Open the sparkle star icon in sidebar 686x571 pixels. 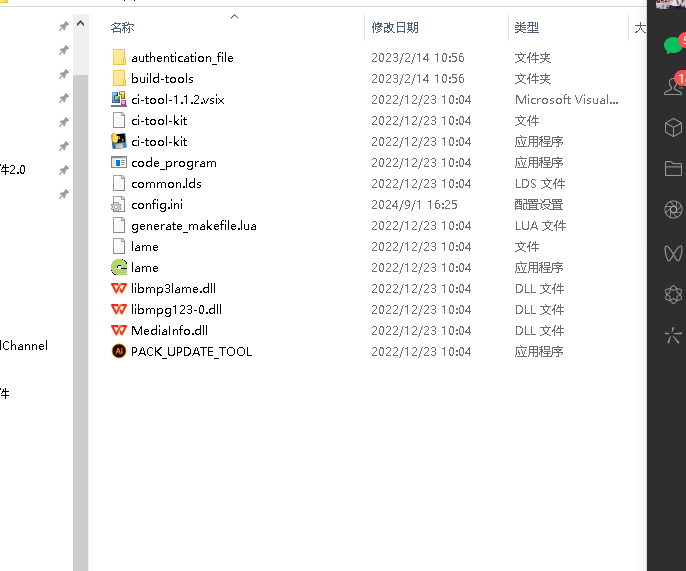(x=673, y=336)
